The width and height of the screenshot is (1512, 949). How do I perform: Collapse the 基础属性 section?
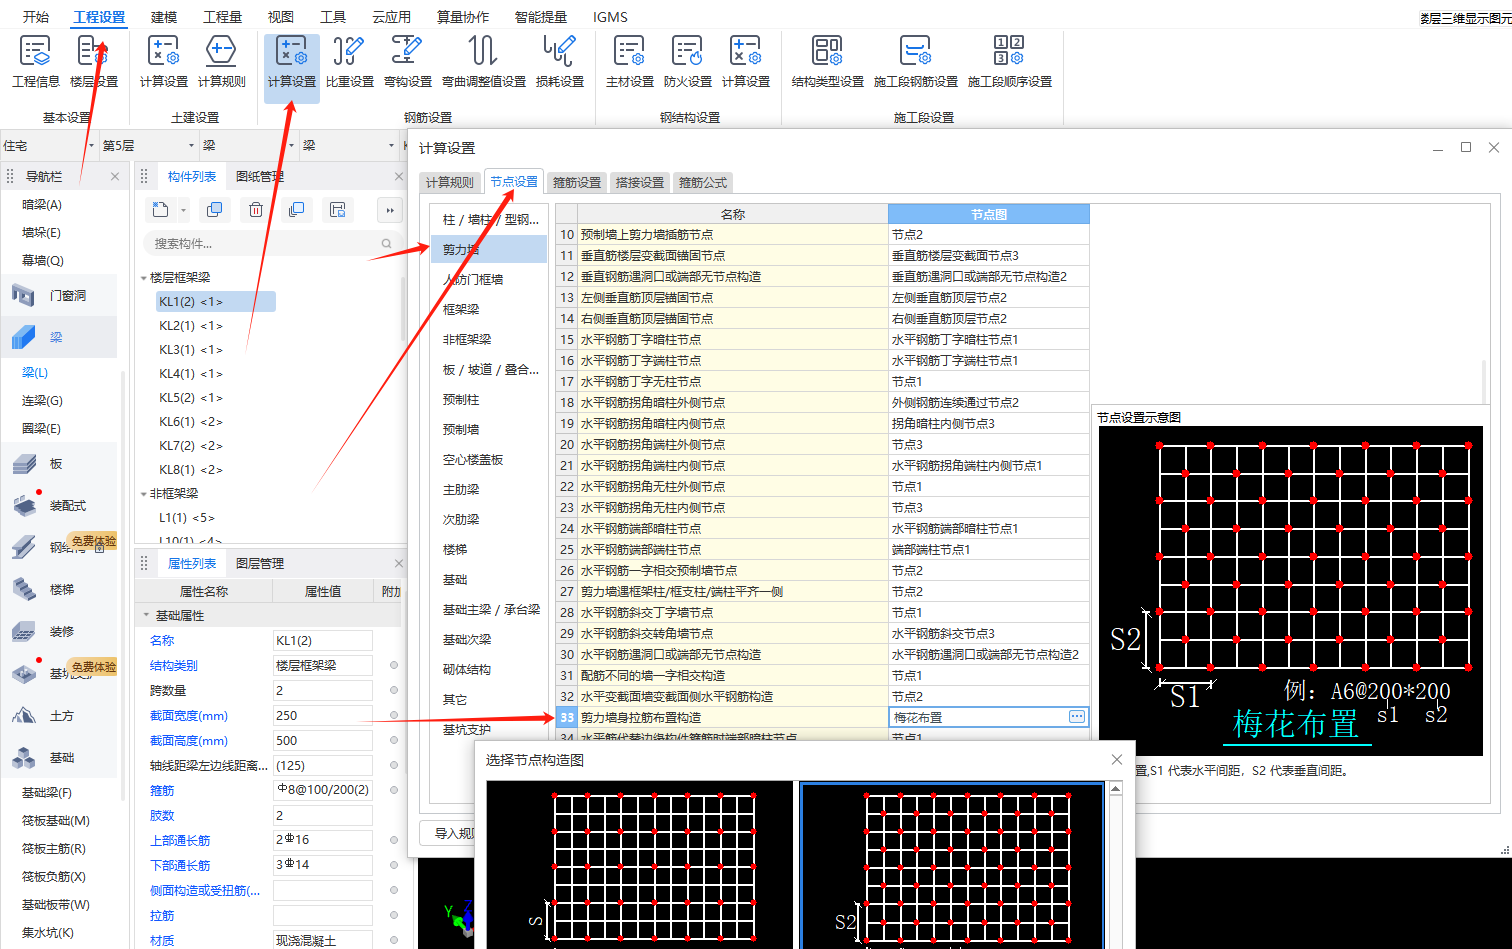(x=146, y=616)
